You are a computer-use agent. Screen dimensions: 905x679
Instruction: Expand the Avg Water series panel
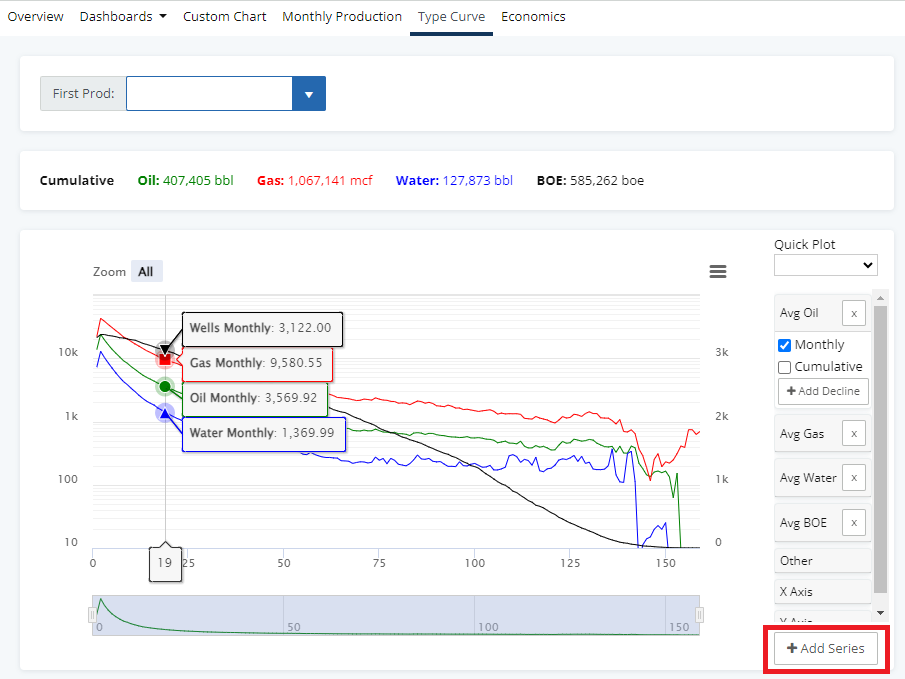(x=807, y=478)
